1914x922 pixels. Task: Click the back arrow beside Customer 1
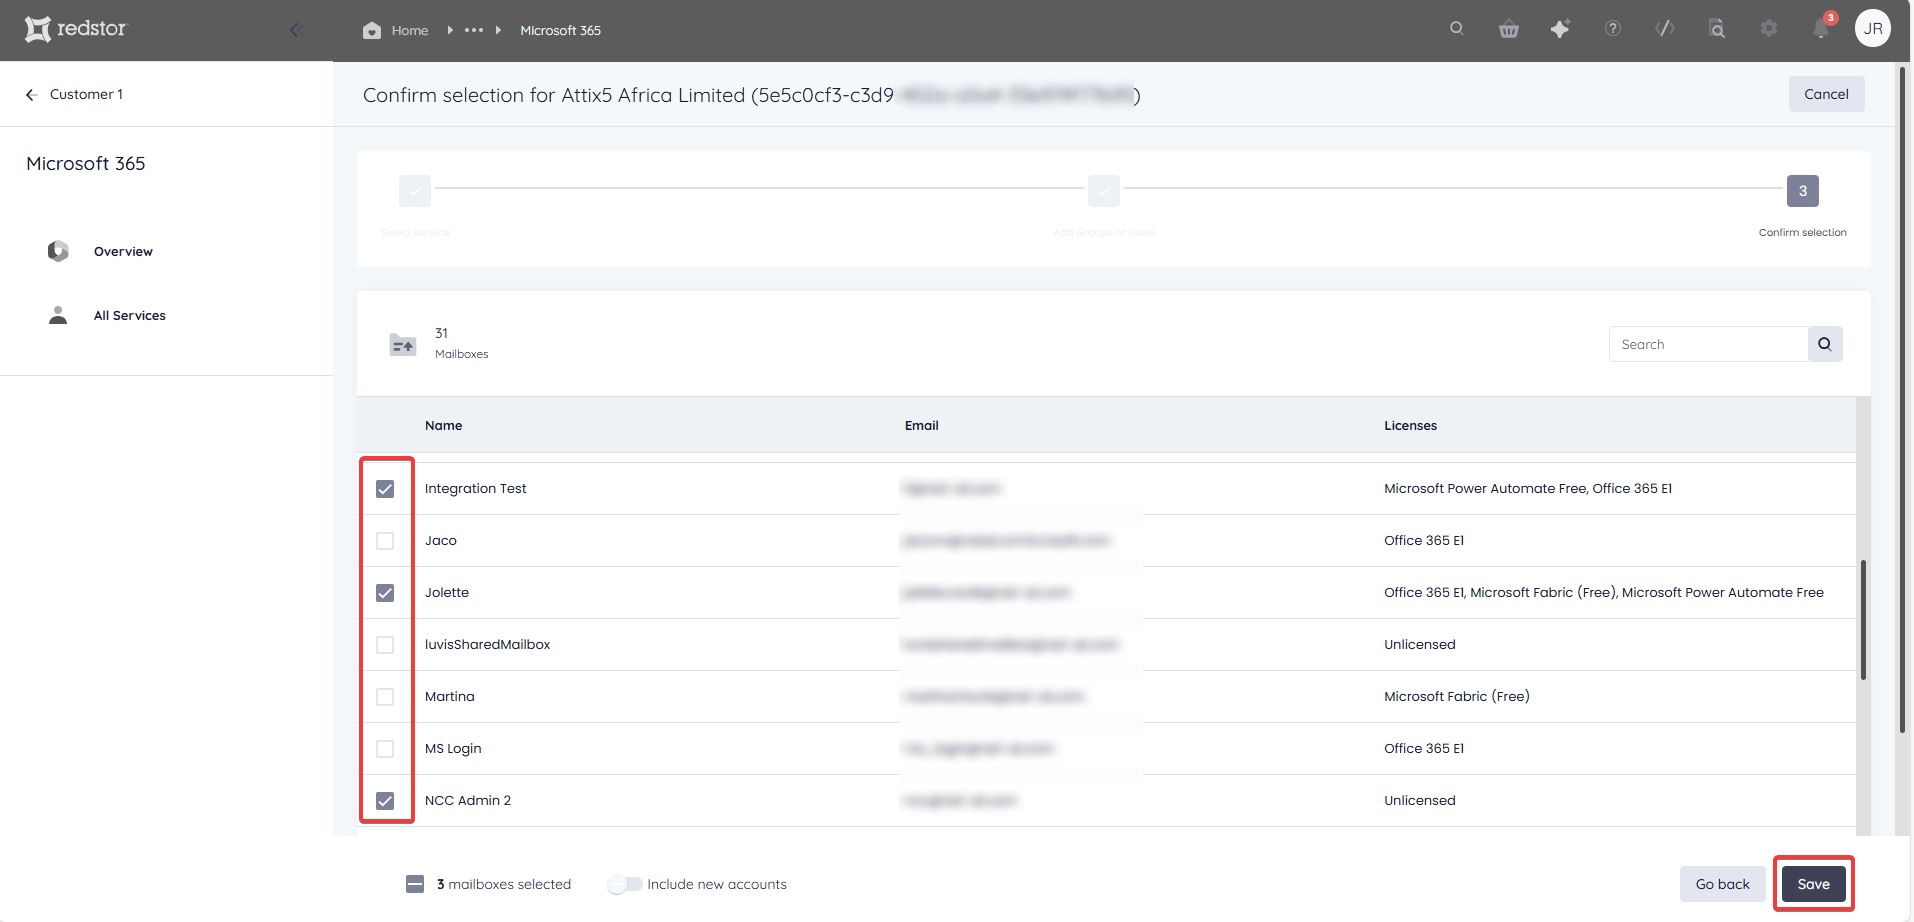coord(32,94)
